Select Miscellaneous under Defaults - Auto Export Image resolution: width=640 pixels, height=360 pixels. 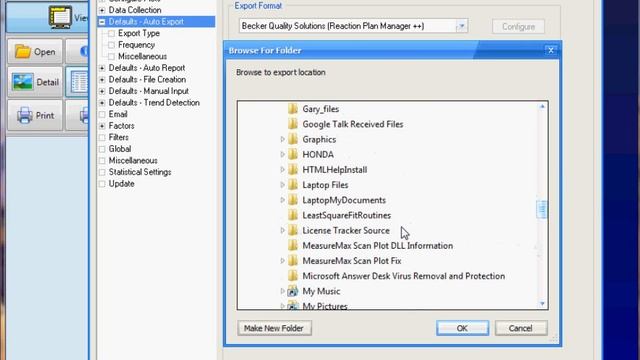point(142,56)
